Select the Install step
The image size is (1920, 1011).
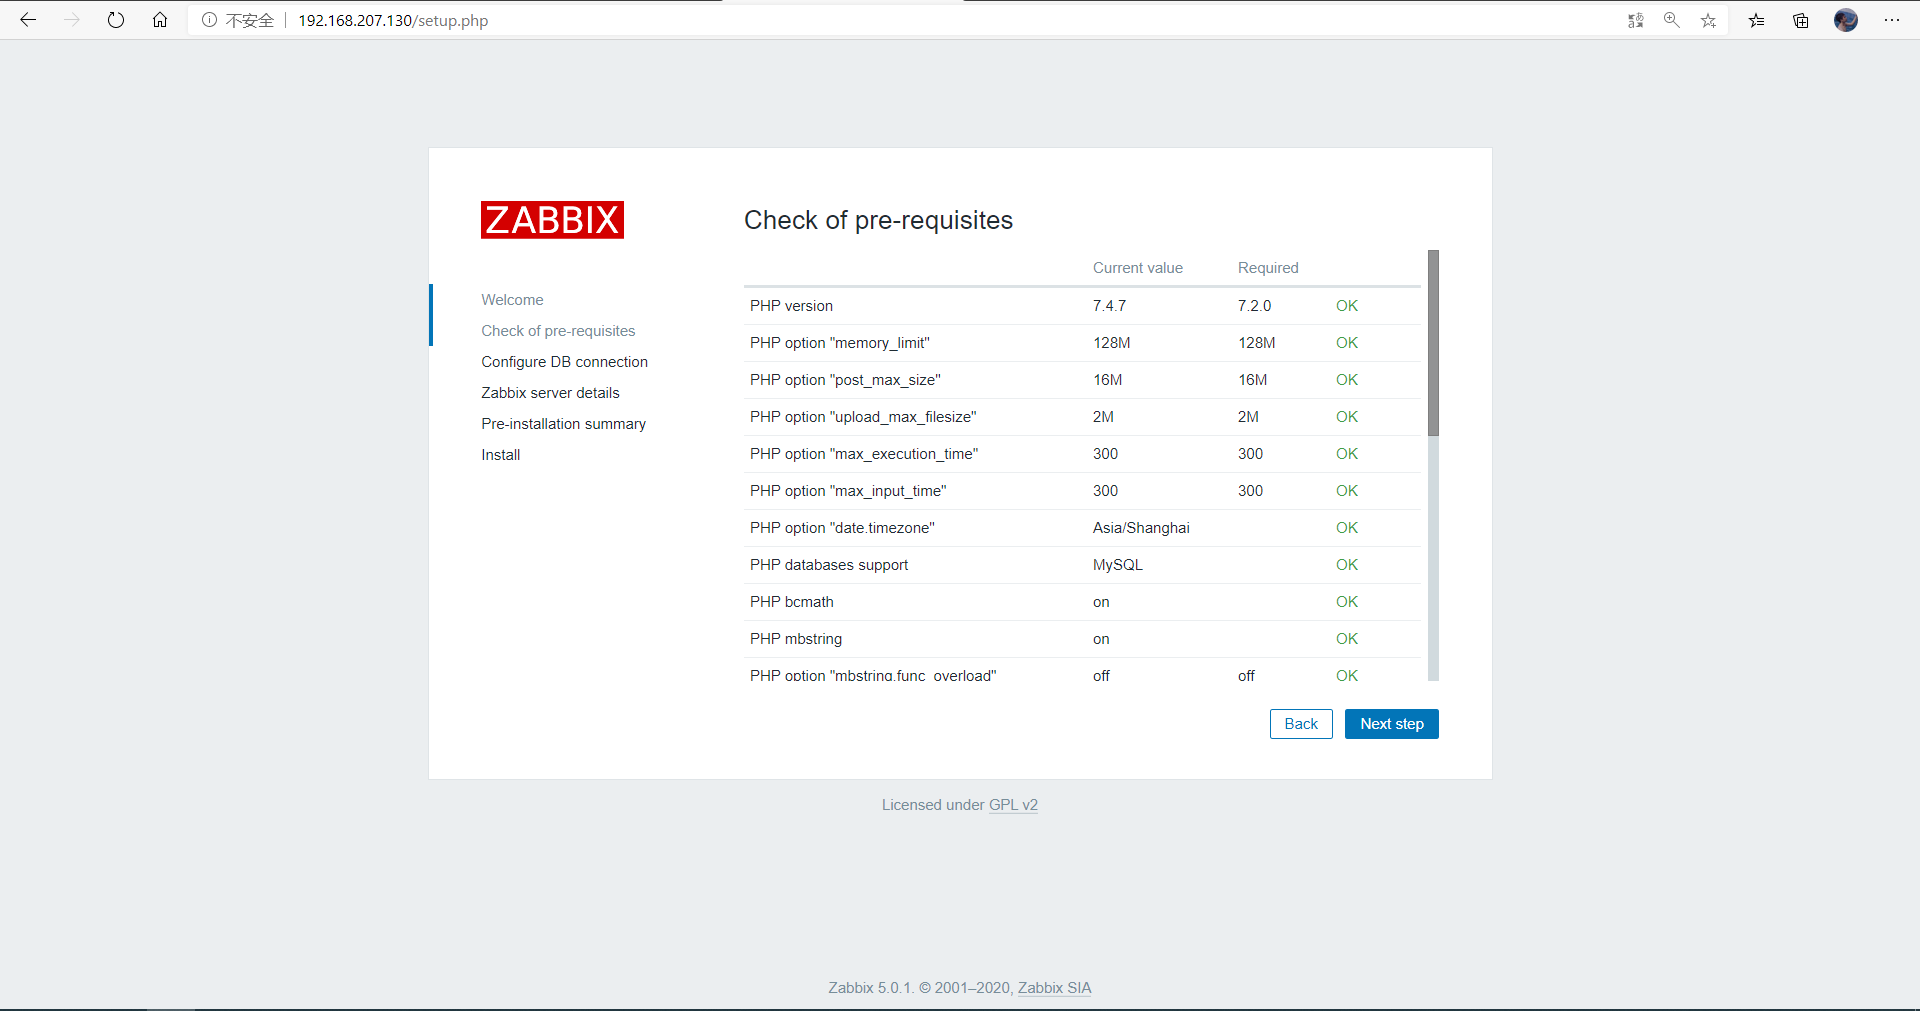click(x=500, y=455)
